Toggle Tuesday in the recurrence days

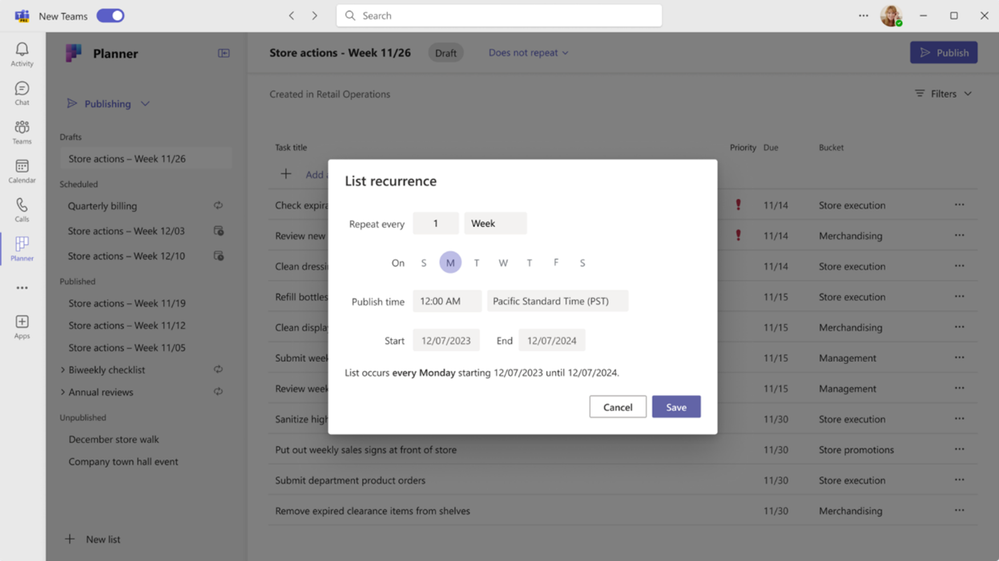click(477, 263)
